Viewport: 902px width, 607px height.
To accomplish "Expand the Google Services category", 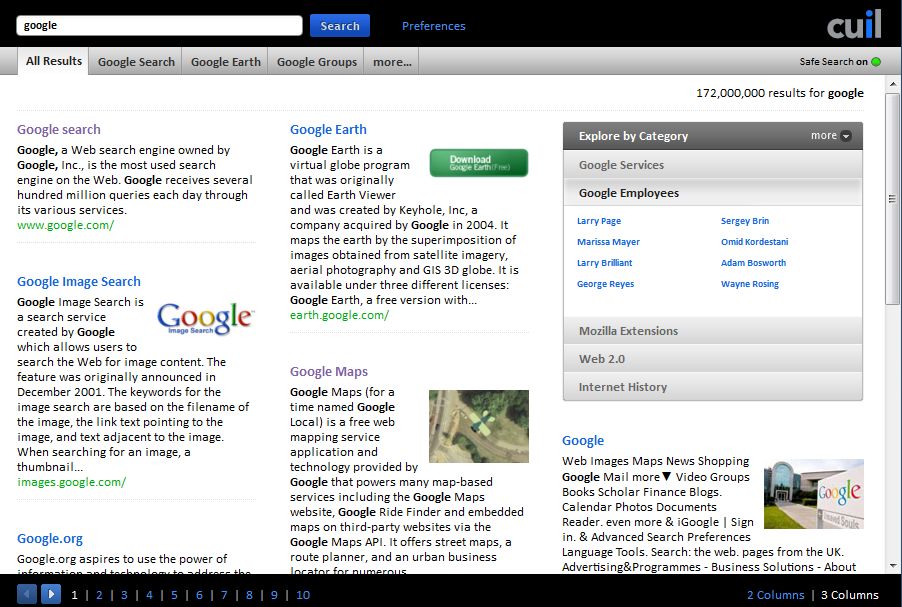I will point(713,165).
